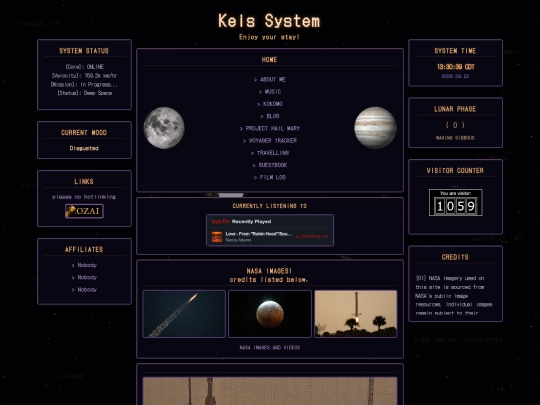Click the credits [01] NASA imagery text

454,295
